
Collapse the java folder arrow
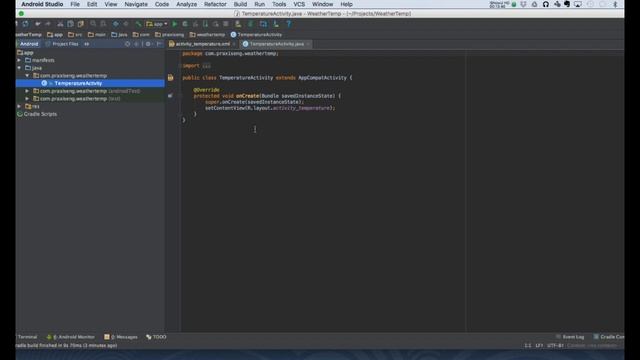click(x=19, y=68)
